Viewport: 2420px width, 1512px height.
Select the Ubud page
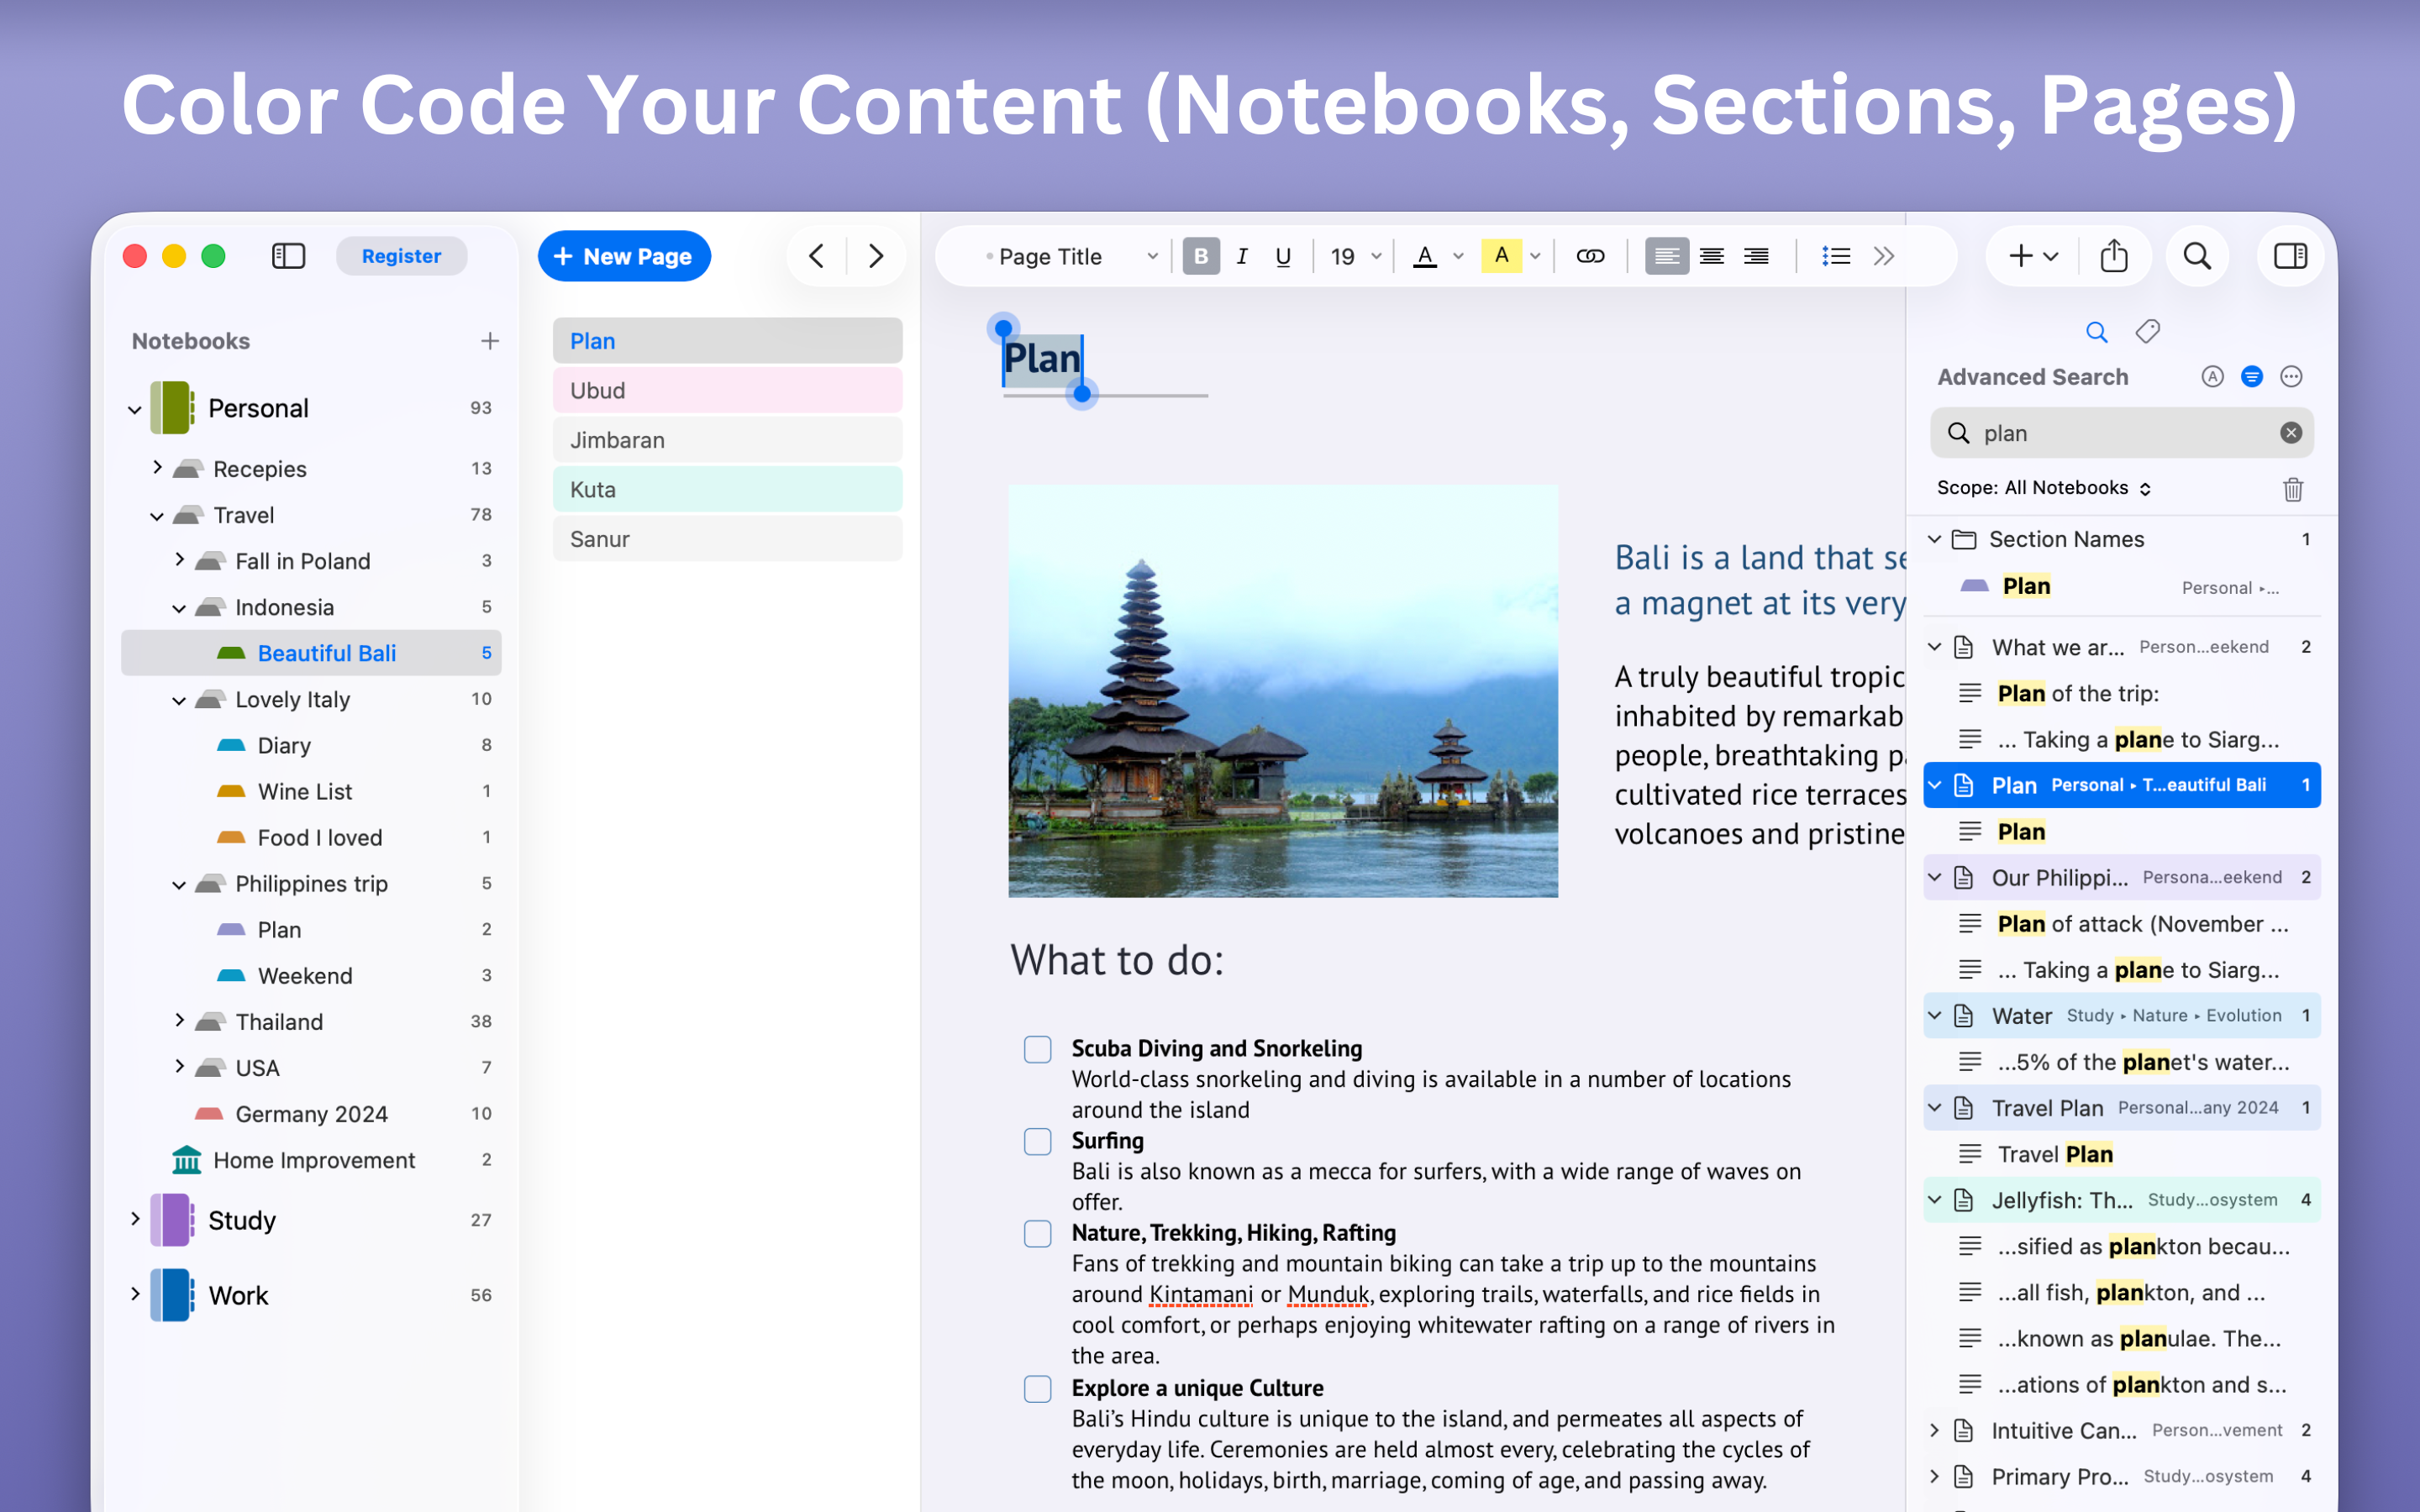tap(727, 390)
